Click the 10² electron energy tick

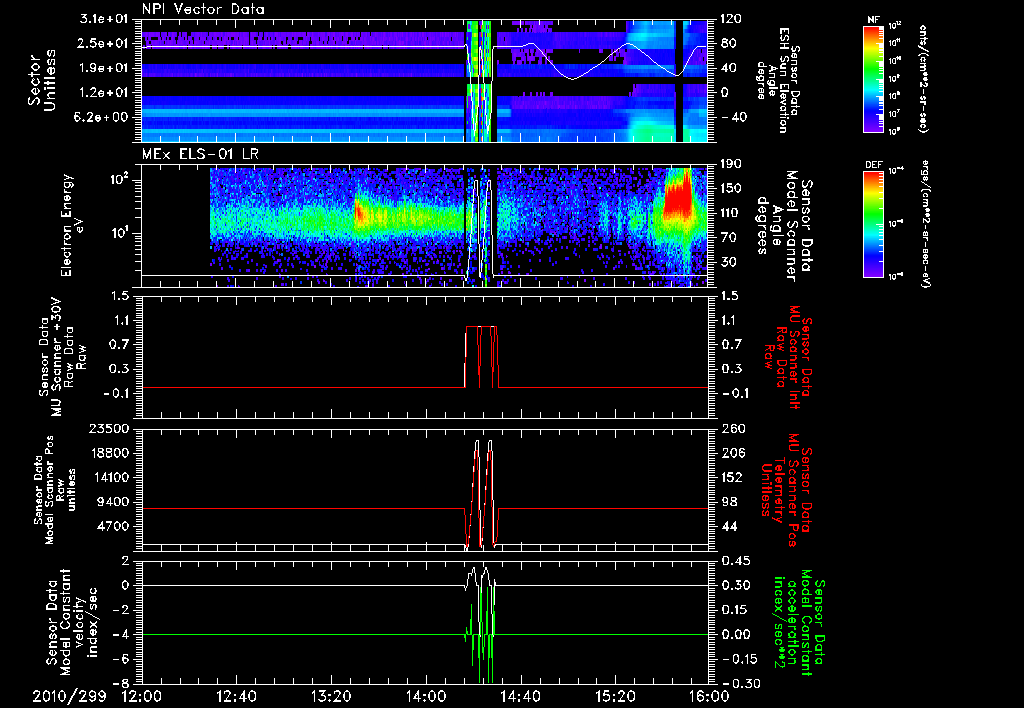tap(121, 180)
